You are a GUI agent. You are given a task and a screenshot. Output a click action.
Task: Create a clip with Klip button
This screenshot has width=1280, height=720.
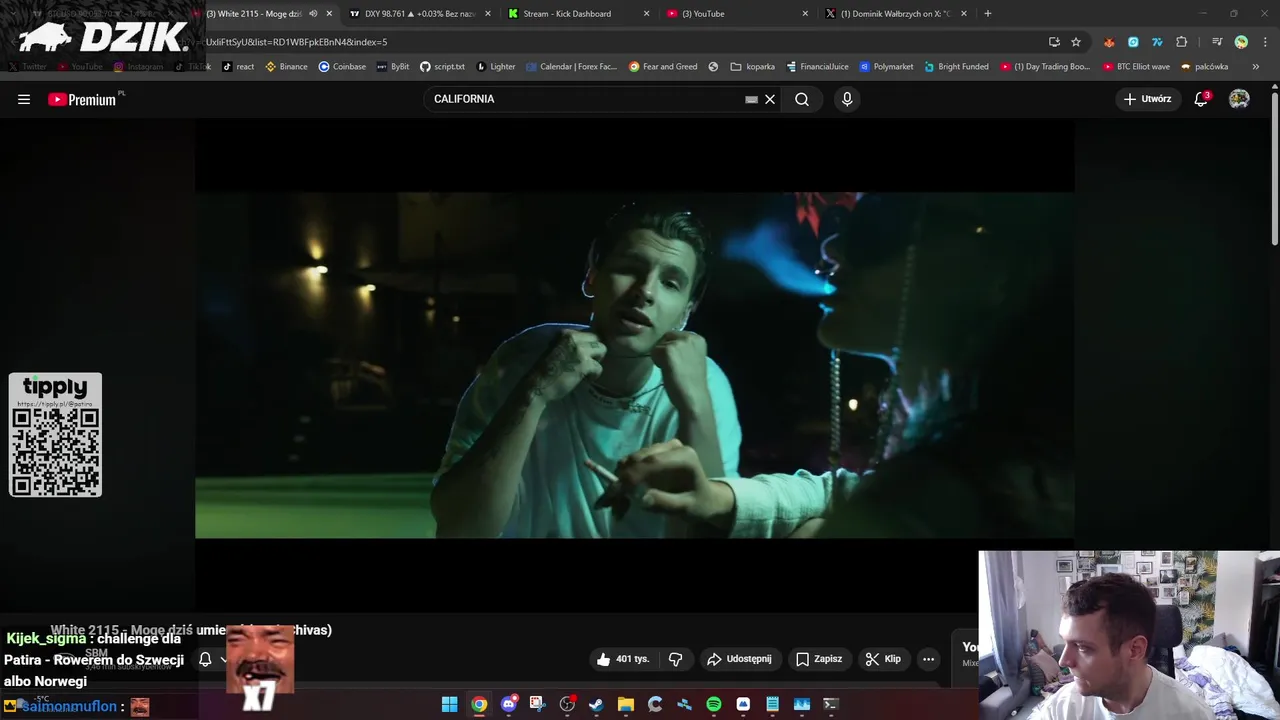pyautogui.click(x=883, y=659)
